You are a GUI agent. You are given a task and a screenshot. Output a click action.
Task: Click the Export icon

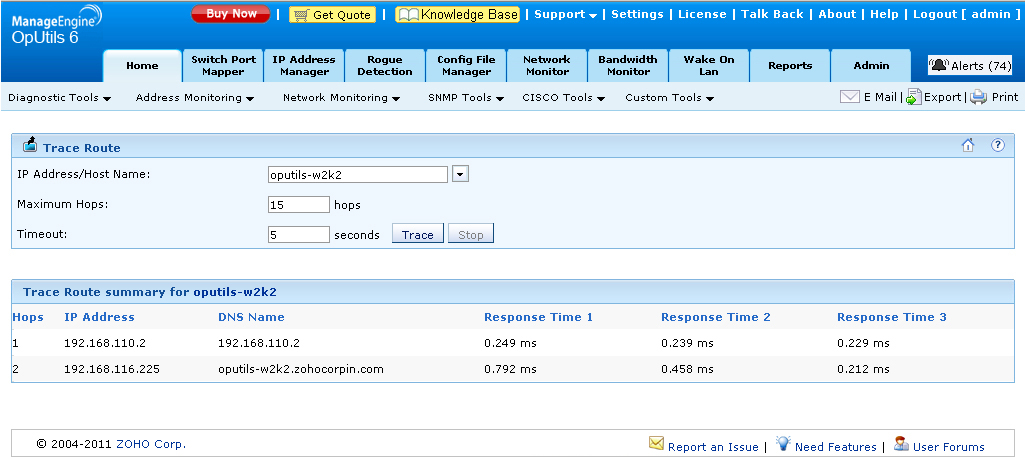pyautogui.click(x=914, y=97)
